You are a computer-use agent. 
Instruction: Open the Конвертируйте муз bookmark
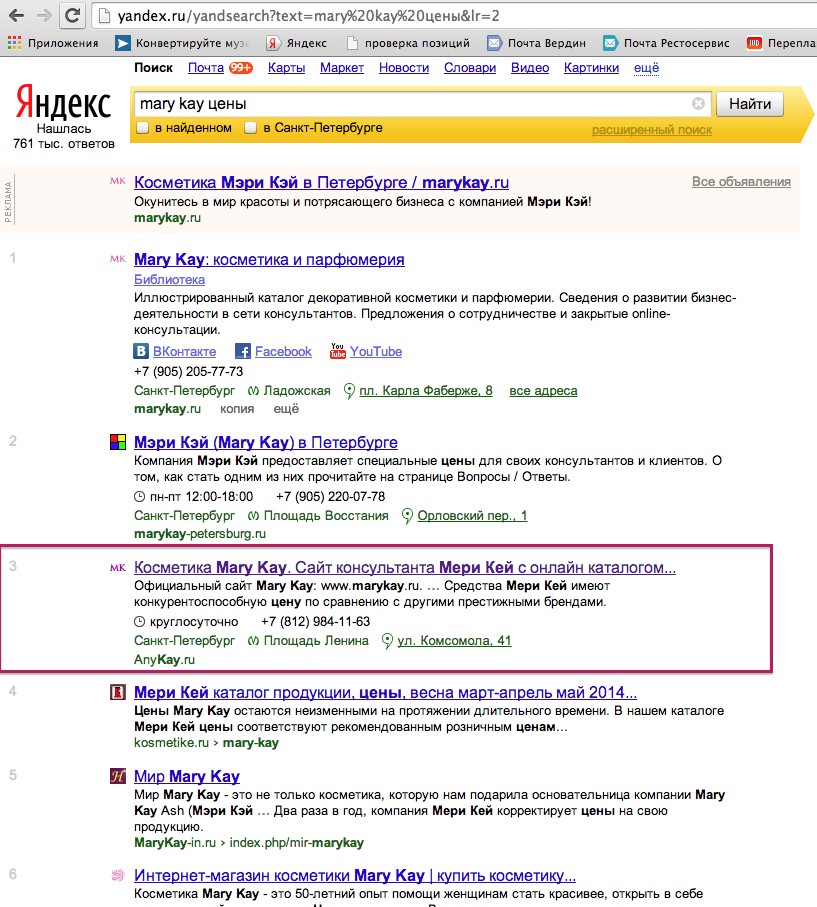click(x=182, y=43)
